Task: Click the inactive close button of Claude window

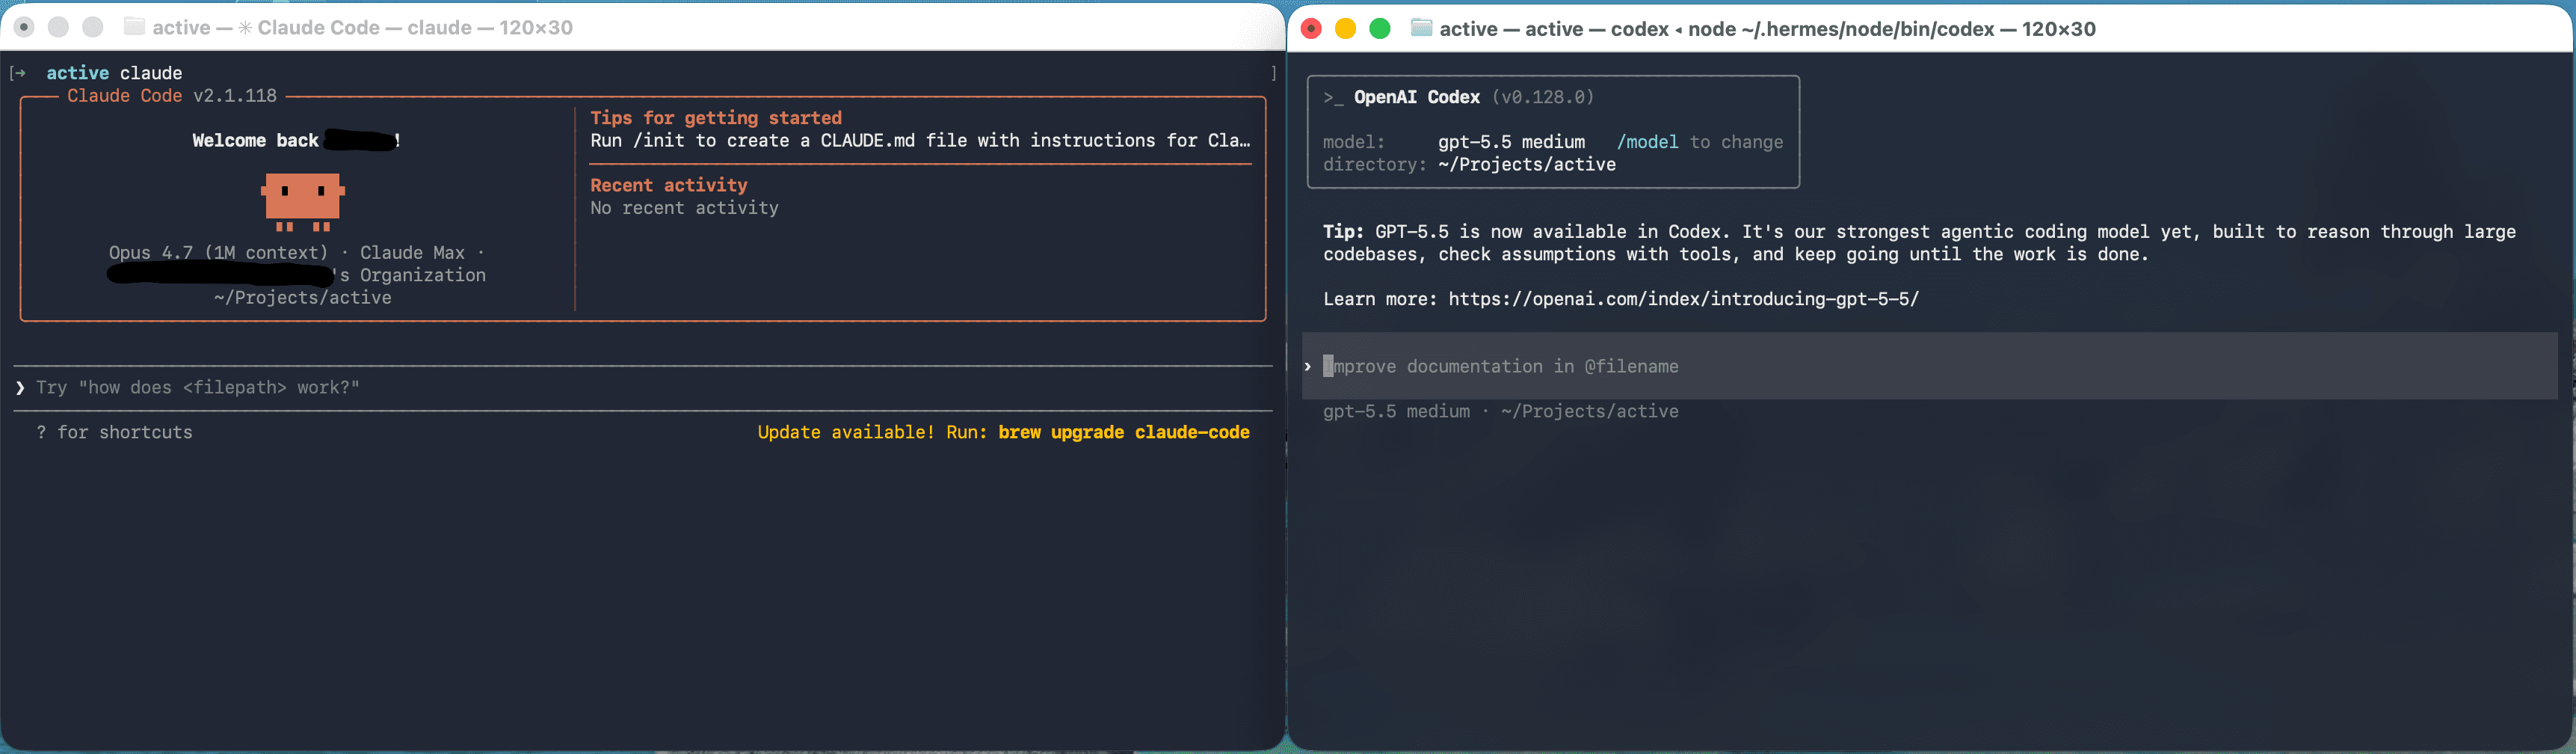Action: [x=24, y=27]
